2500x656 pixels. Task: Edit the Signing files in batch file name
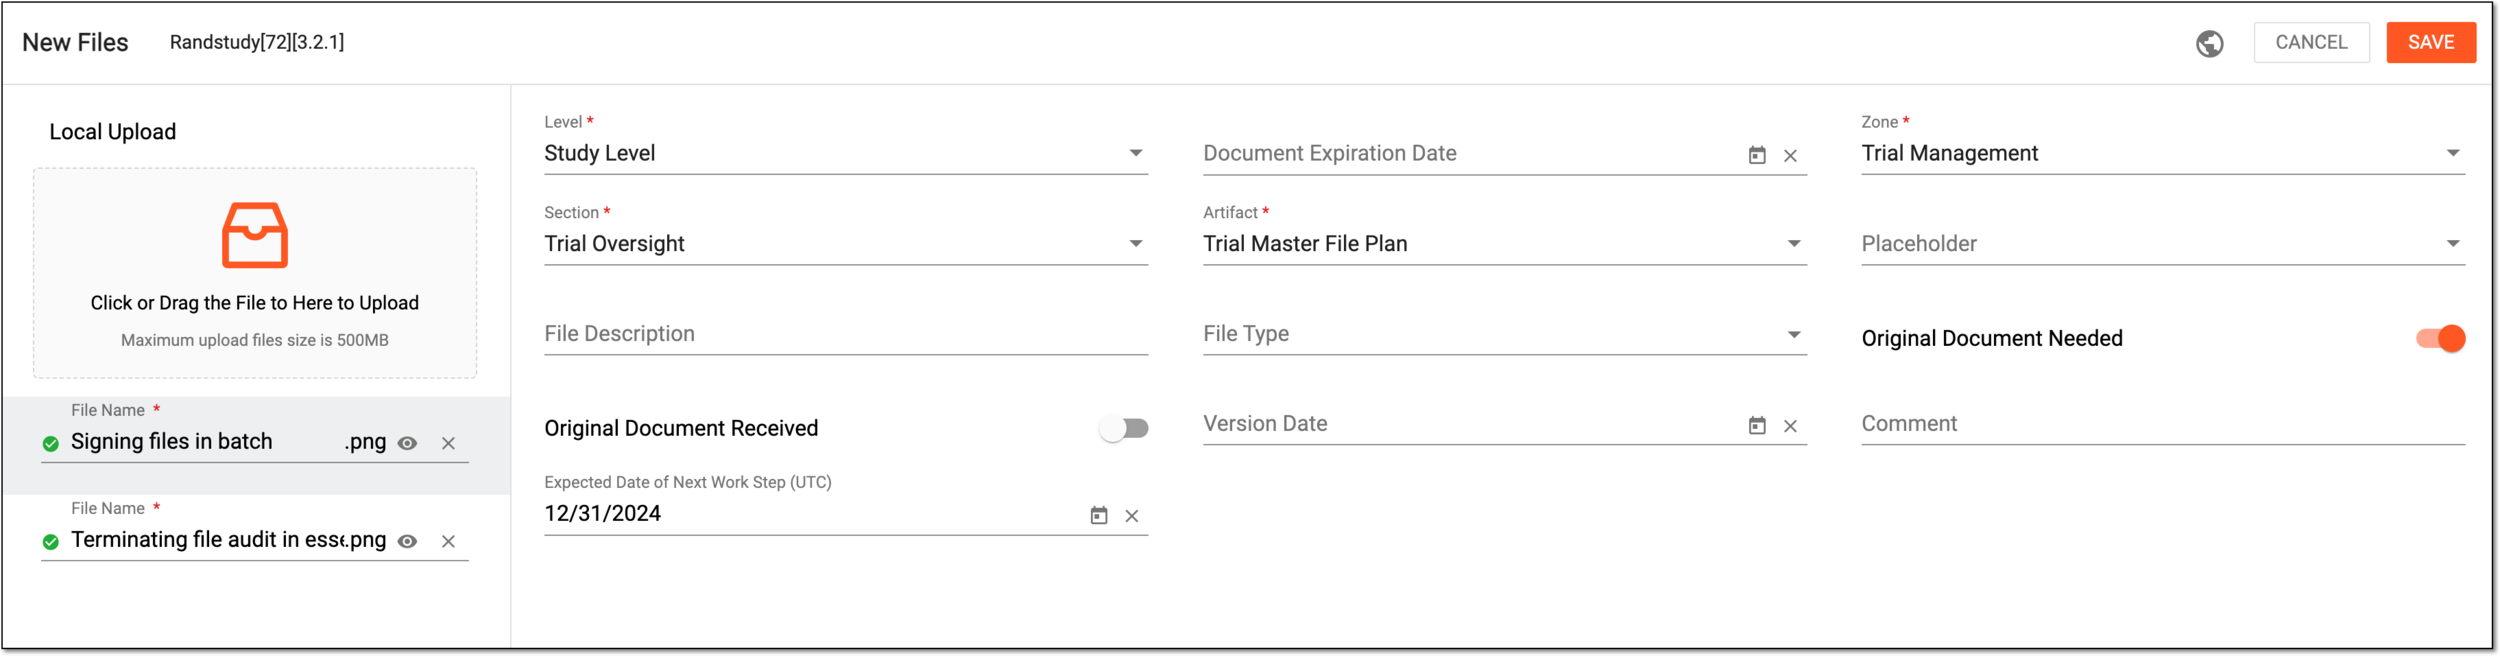tap(205, 442)
